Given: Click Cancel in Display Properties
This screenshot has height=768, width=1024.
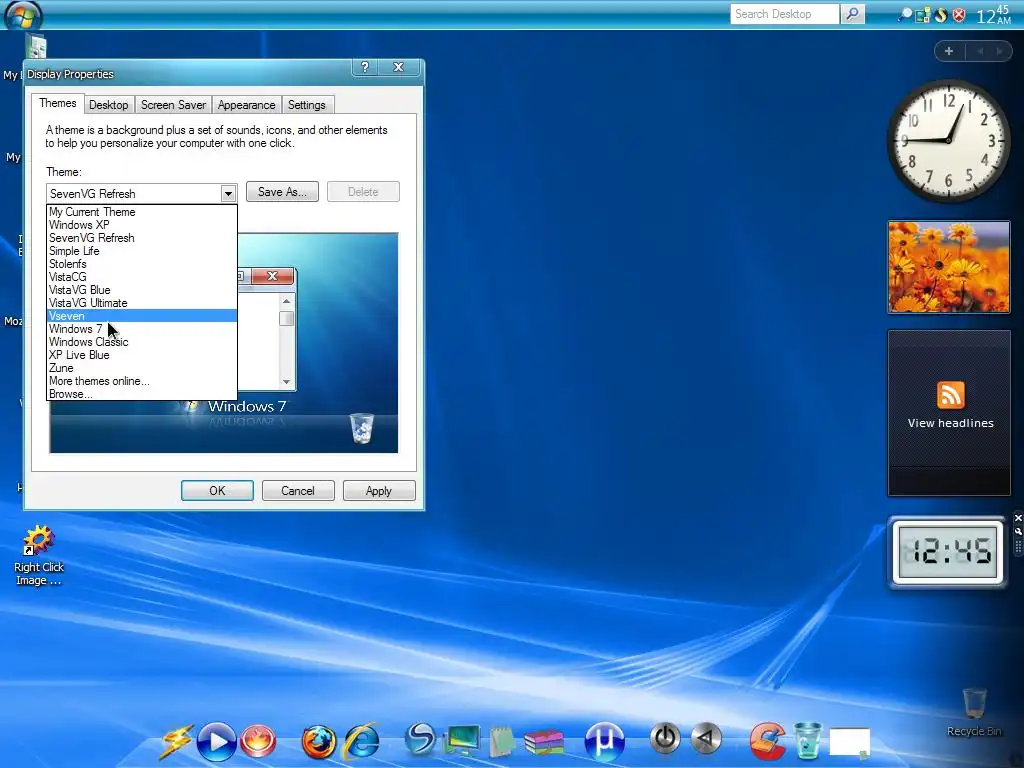Looking at the screenshot, I should coord(298,491).
